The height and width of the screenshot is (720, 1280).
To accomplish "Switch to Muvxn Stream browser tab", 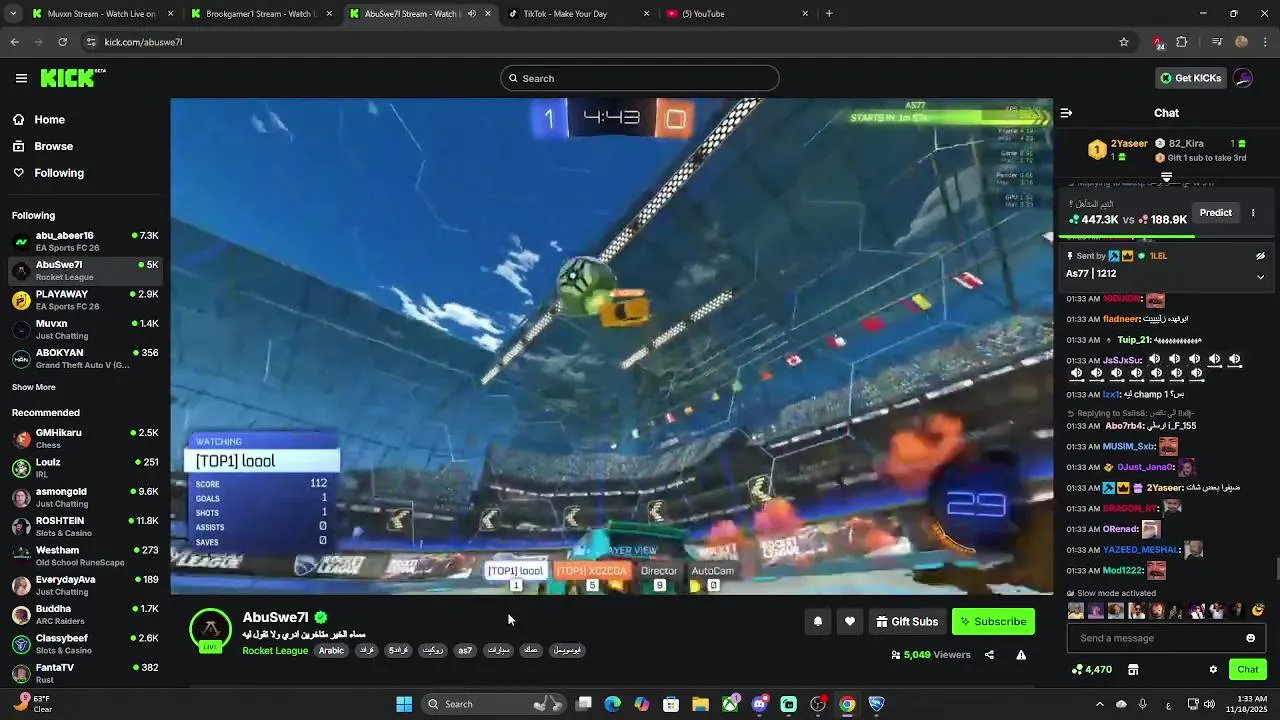I will tap(100, 14).
